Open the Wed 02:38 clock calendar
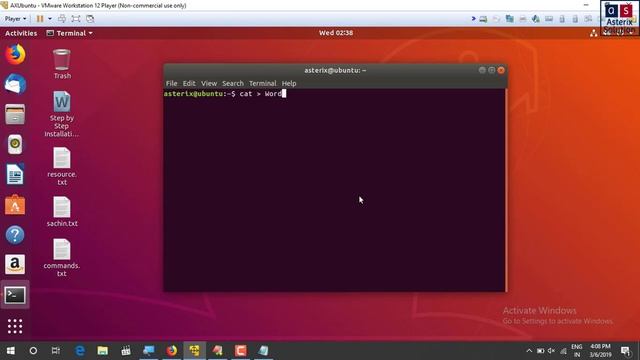The image size is (640, 360). (336, 33)
